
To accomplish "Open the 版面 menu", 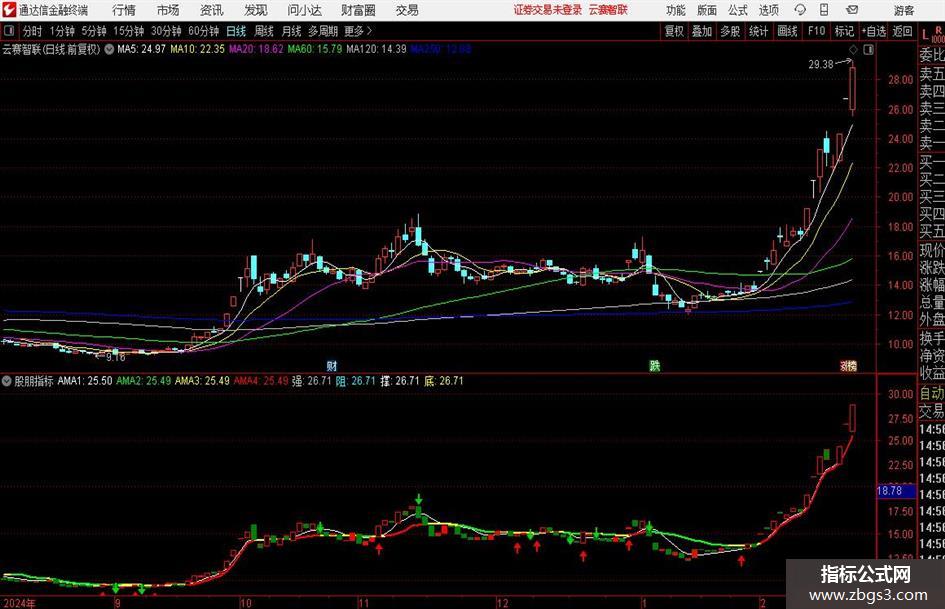I will tap(707, 10).
